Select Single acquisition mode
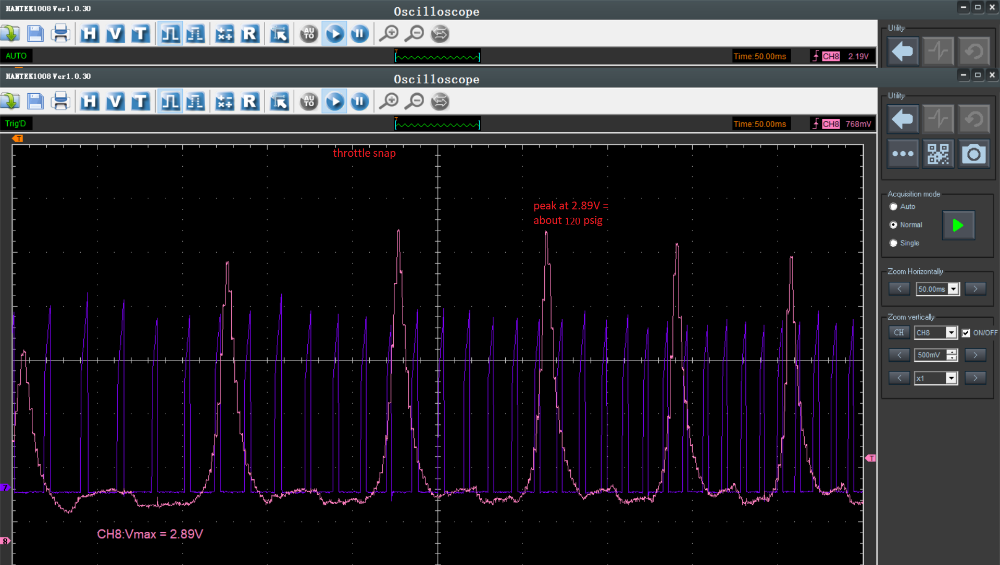Image resolution: width=1000 pixels, height=565 pixels. coord(893,243)
